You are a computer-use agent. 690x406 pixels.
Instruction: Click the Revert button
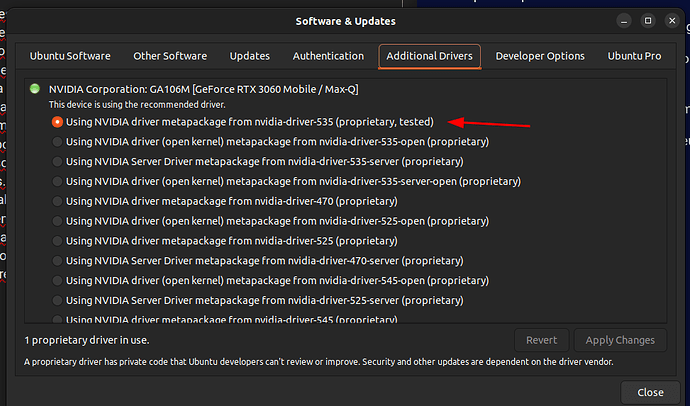click(x=541, y=340)
